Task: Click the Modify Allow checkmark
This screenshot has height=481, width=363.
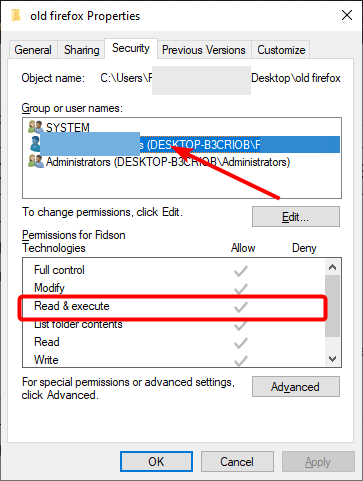Action: tap(241, 289)
